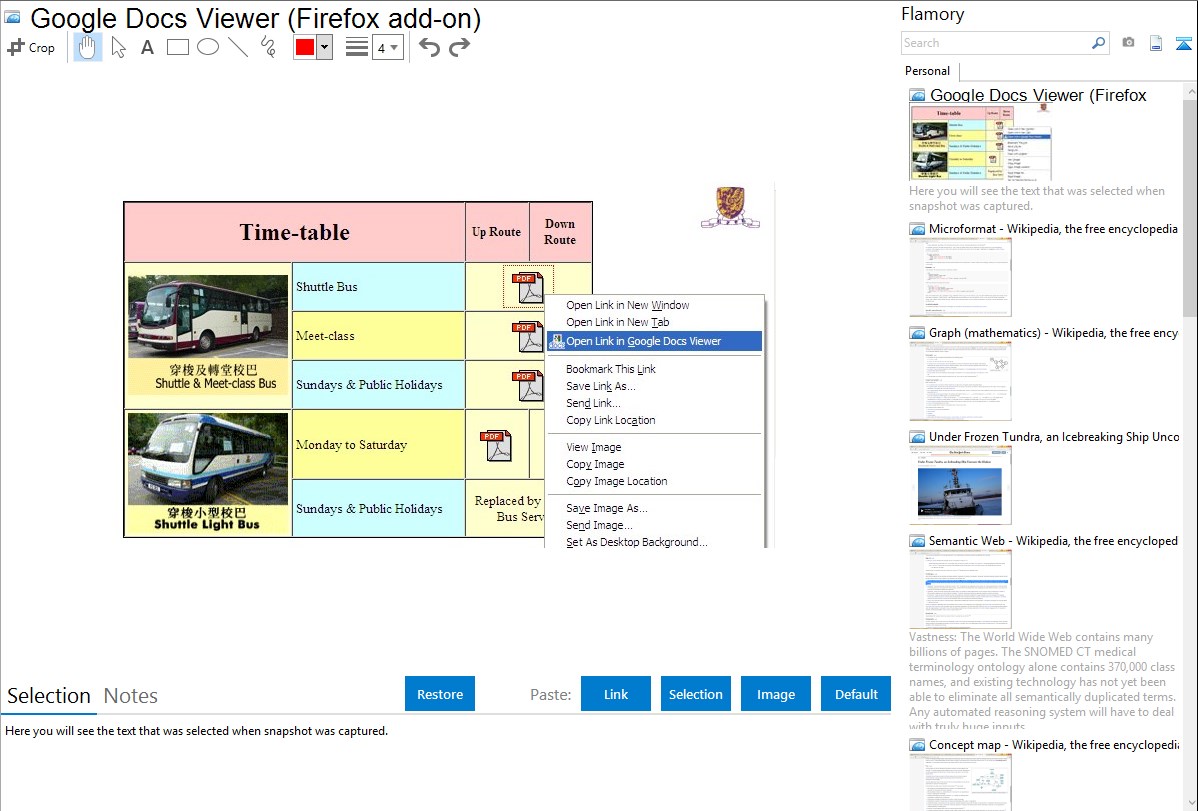Choose Send Image...
This screenshot has height=811, width=1198.
pos(655,525)
